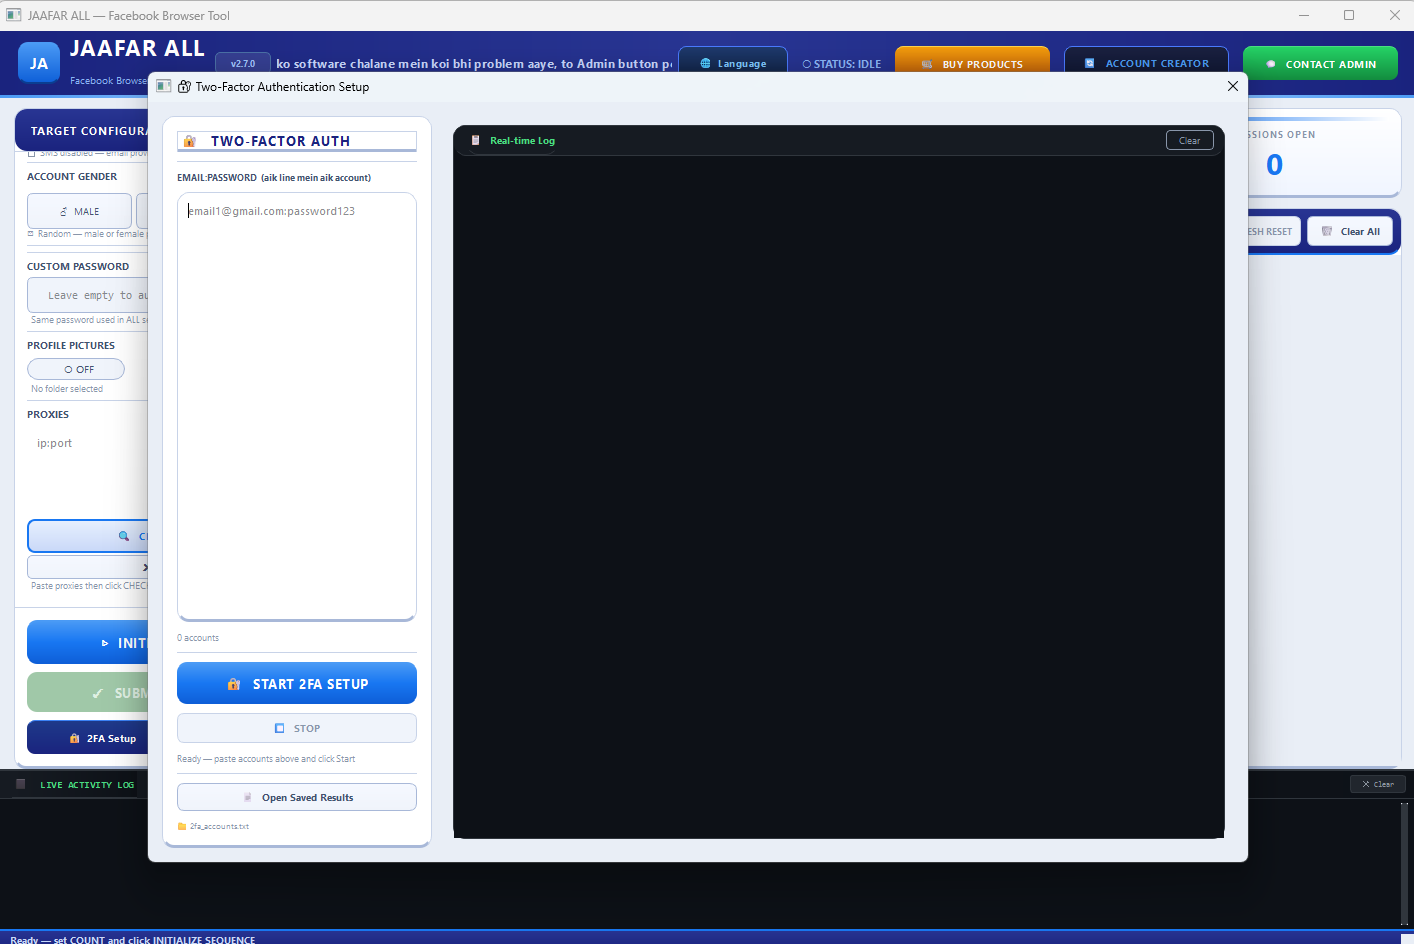This screenshot has width=1414, height=944.
Task: Click the square icon beside LIVE ACTIVITY LOG
Action: (x=20, y=784)
